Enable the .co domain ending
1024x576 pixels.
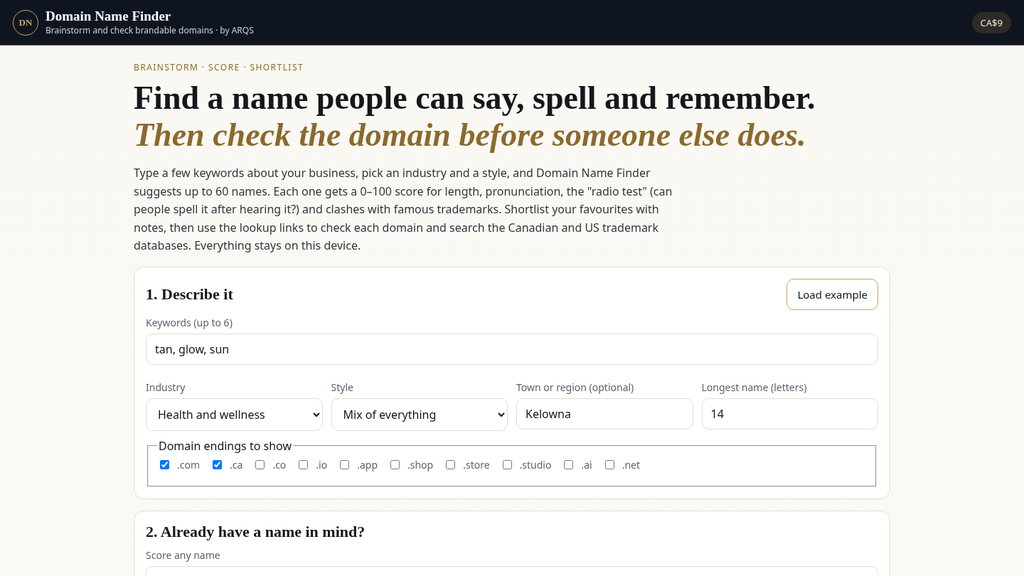pyautogui.click(x=260, y=465)
